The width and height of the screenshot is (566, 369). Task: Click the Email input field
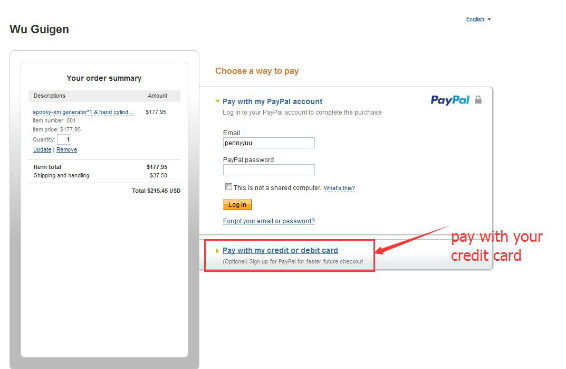[x=269, y=143]
